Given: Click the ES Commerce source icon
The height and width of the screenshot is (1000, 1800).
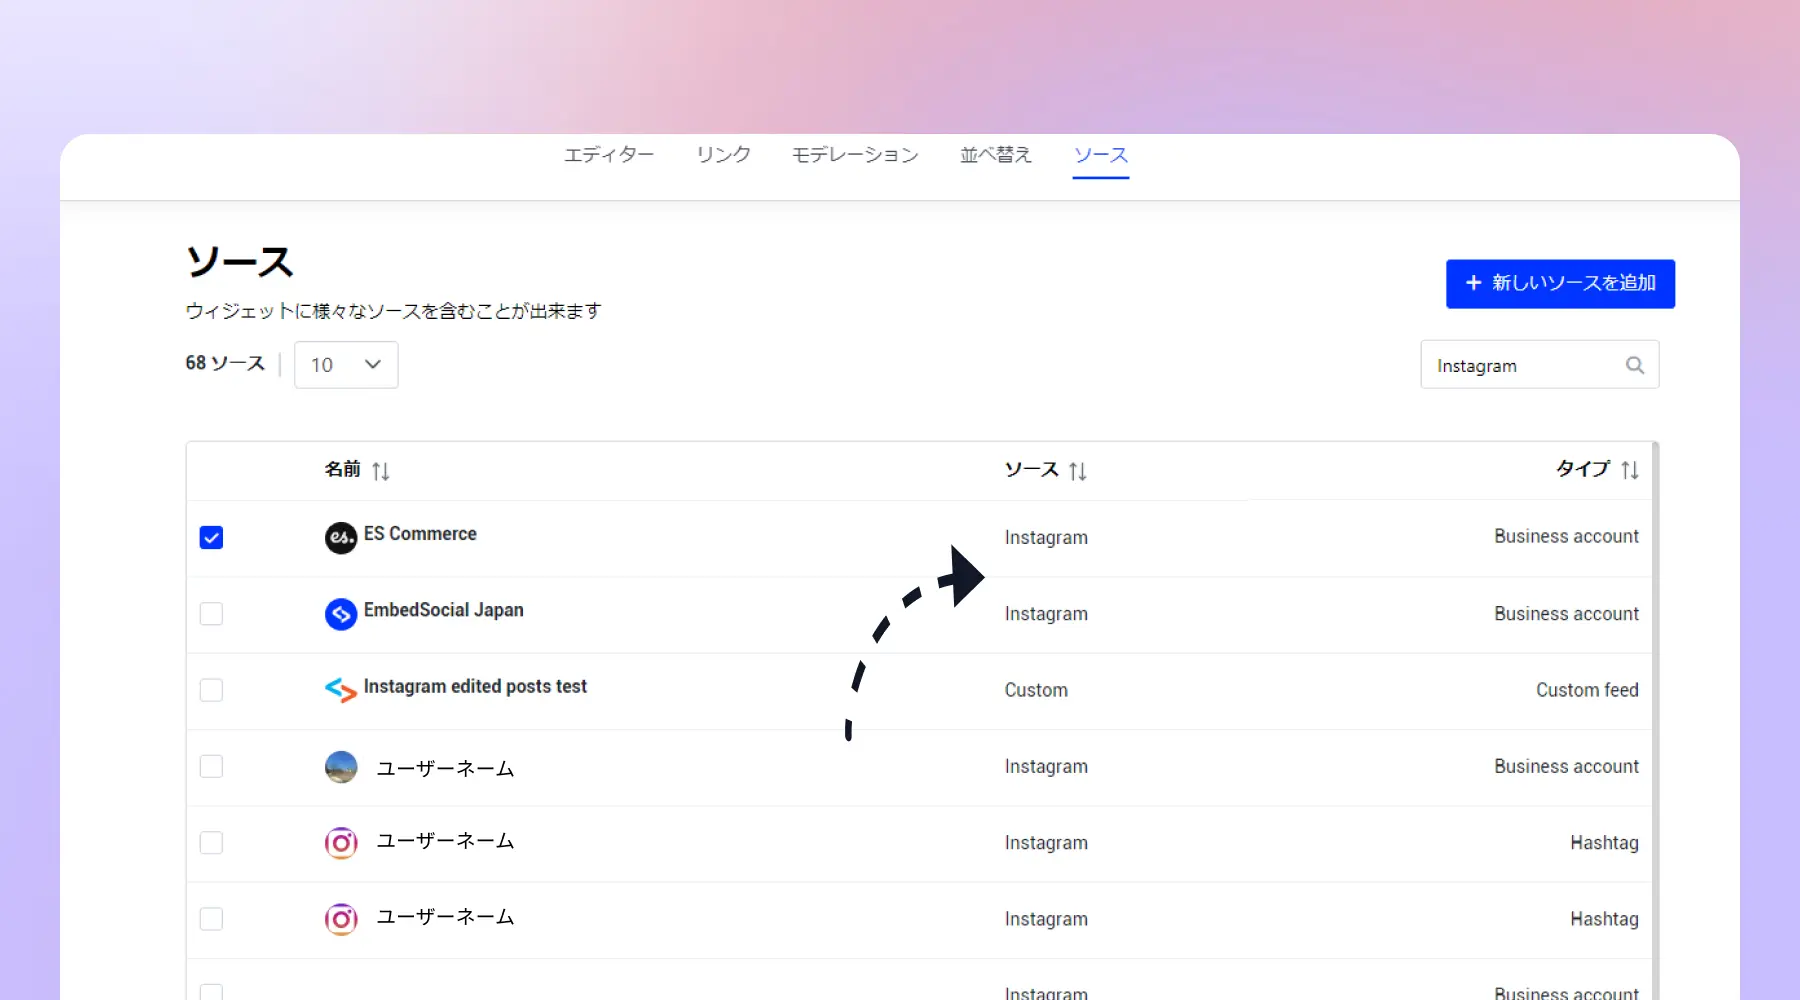Looking at the screenshot, I should 341,537.
